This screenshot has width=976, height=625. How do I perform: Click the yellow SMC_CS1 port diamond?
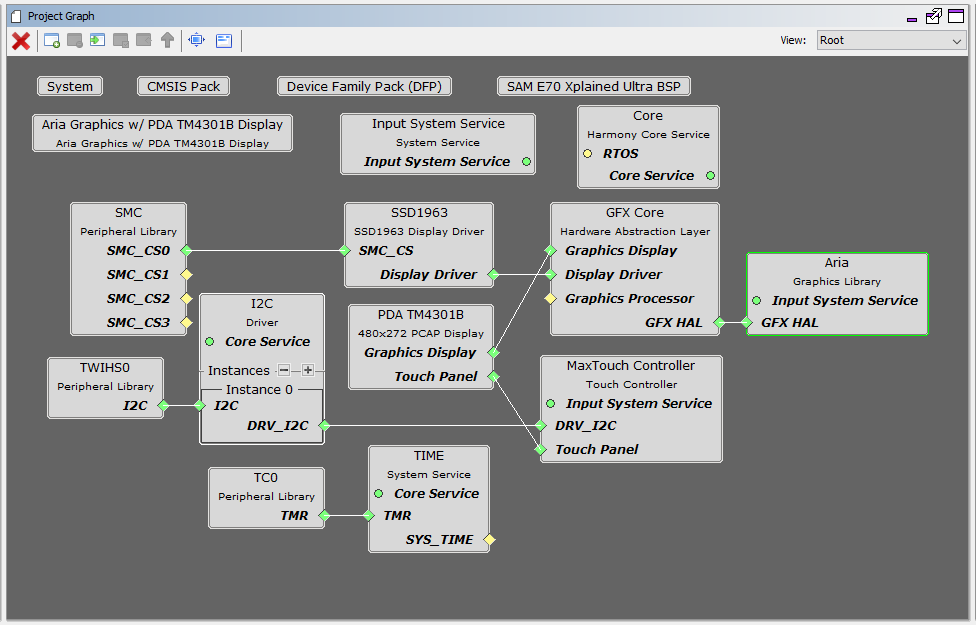pyautogui.click(x=186, y=275)
